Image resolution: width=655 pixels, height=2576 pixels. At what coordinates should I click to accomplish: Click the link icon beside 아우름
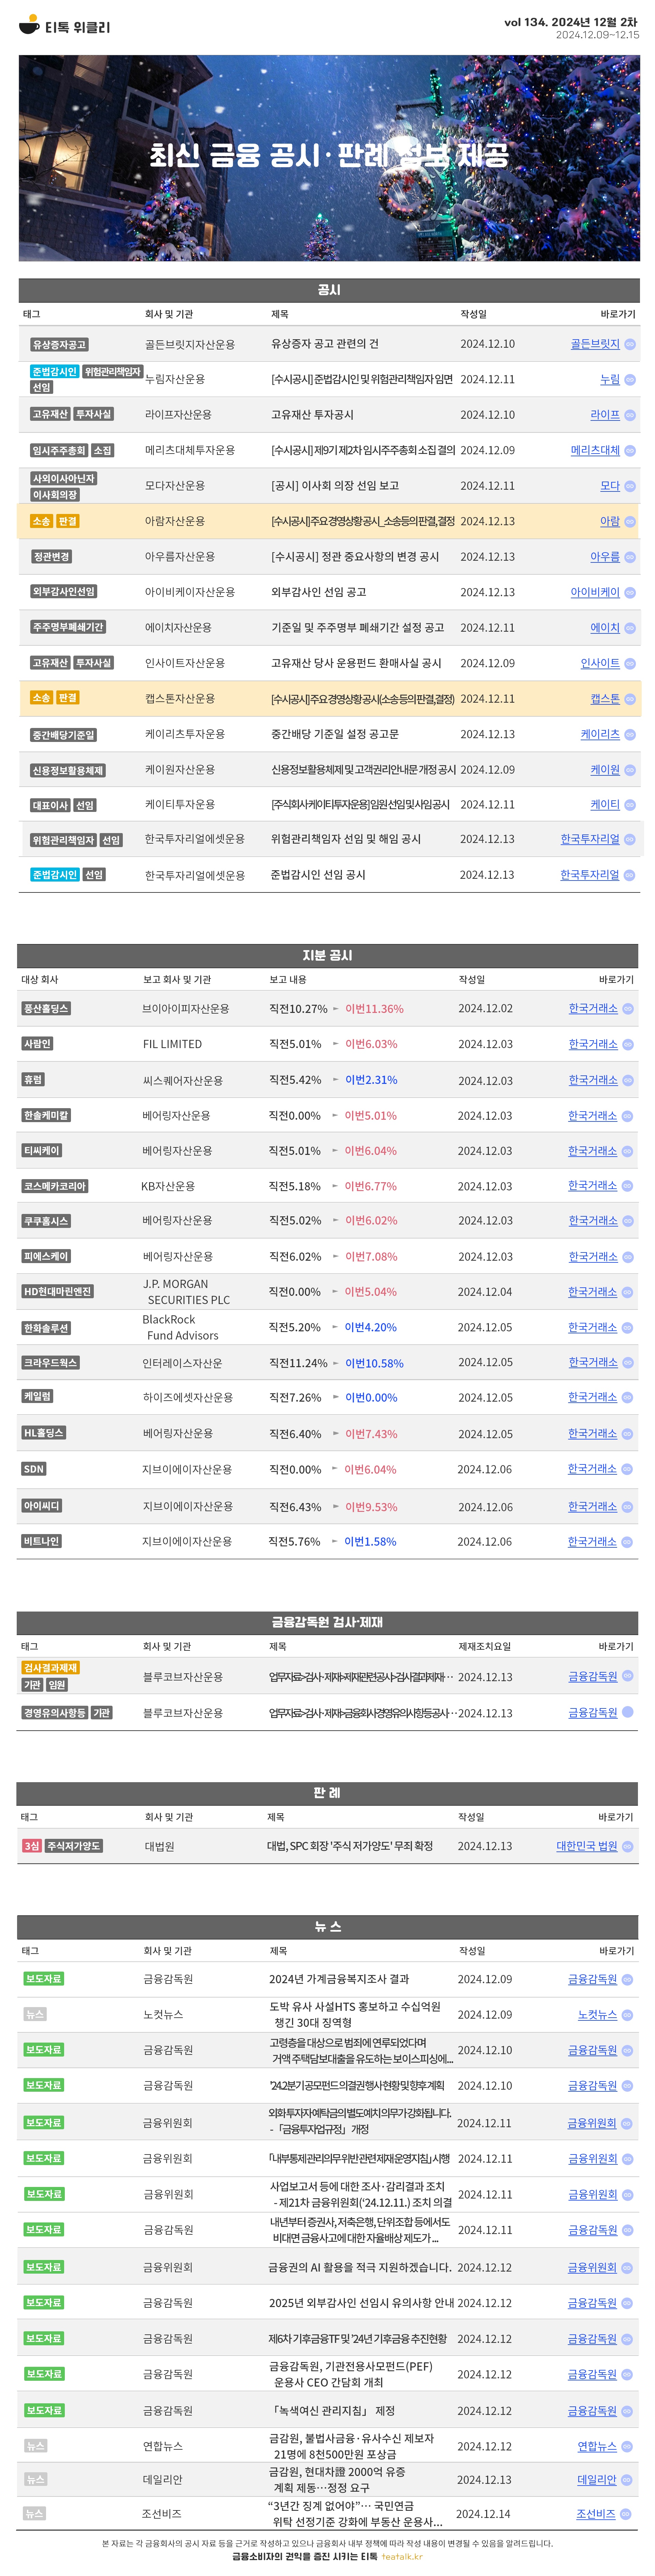click(630, 557)
